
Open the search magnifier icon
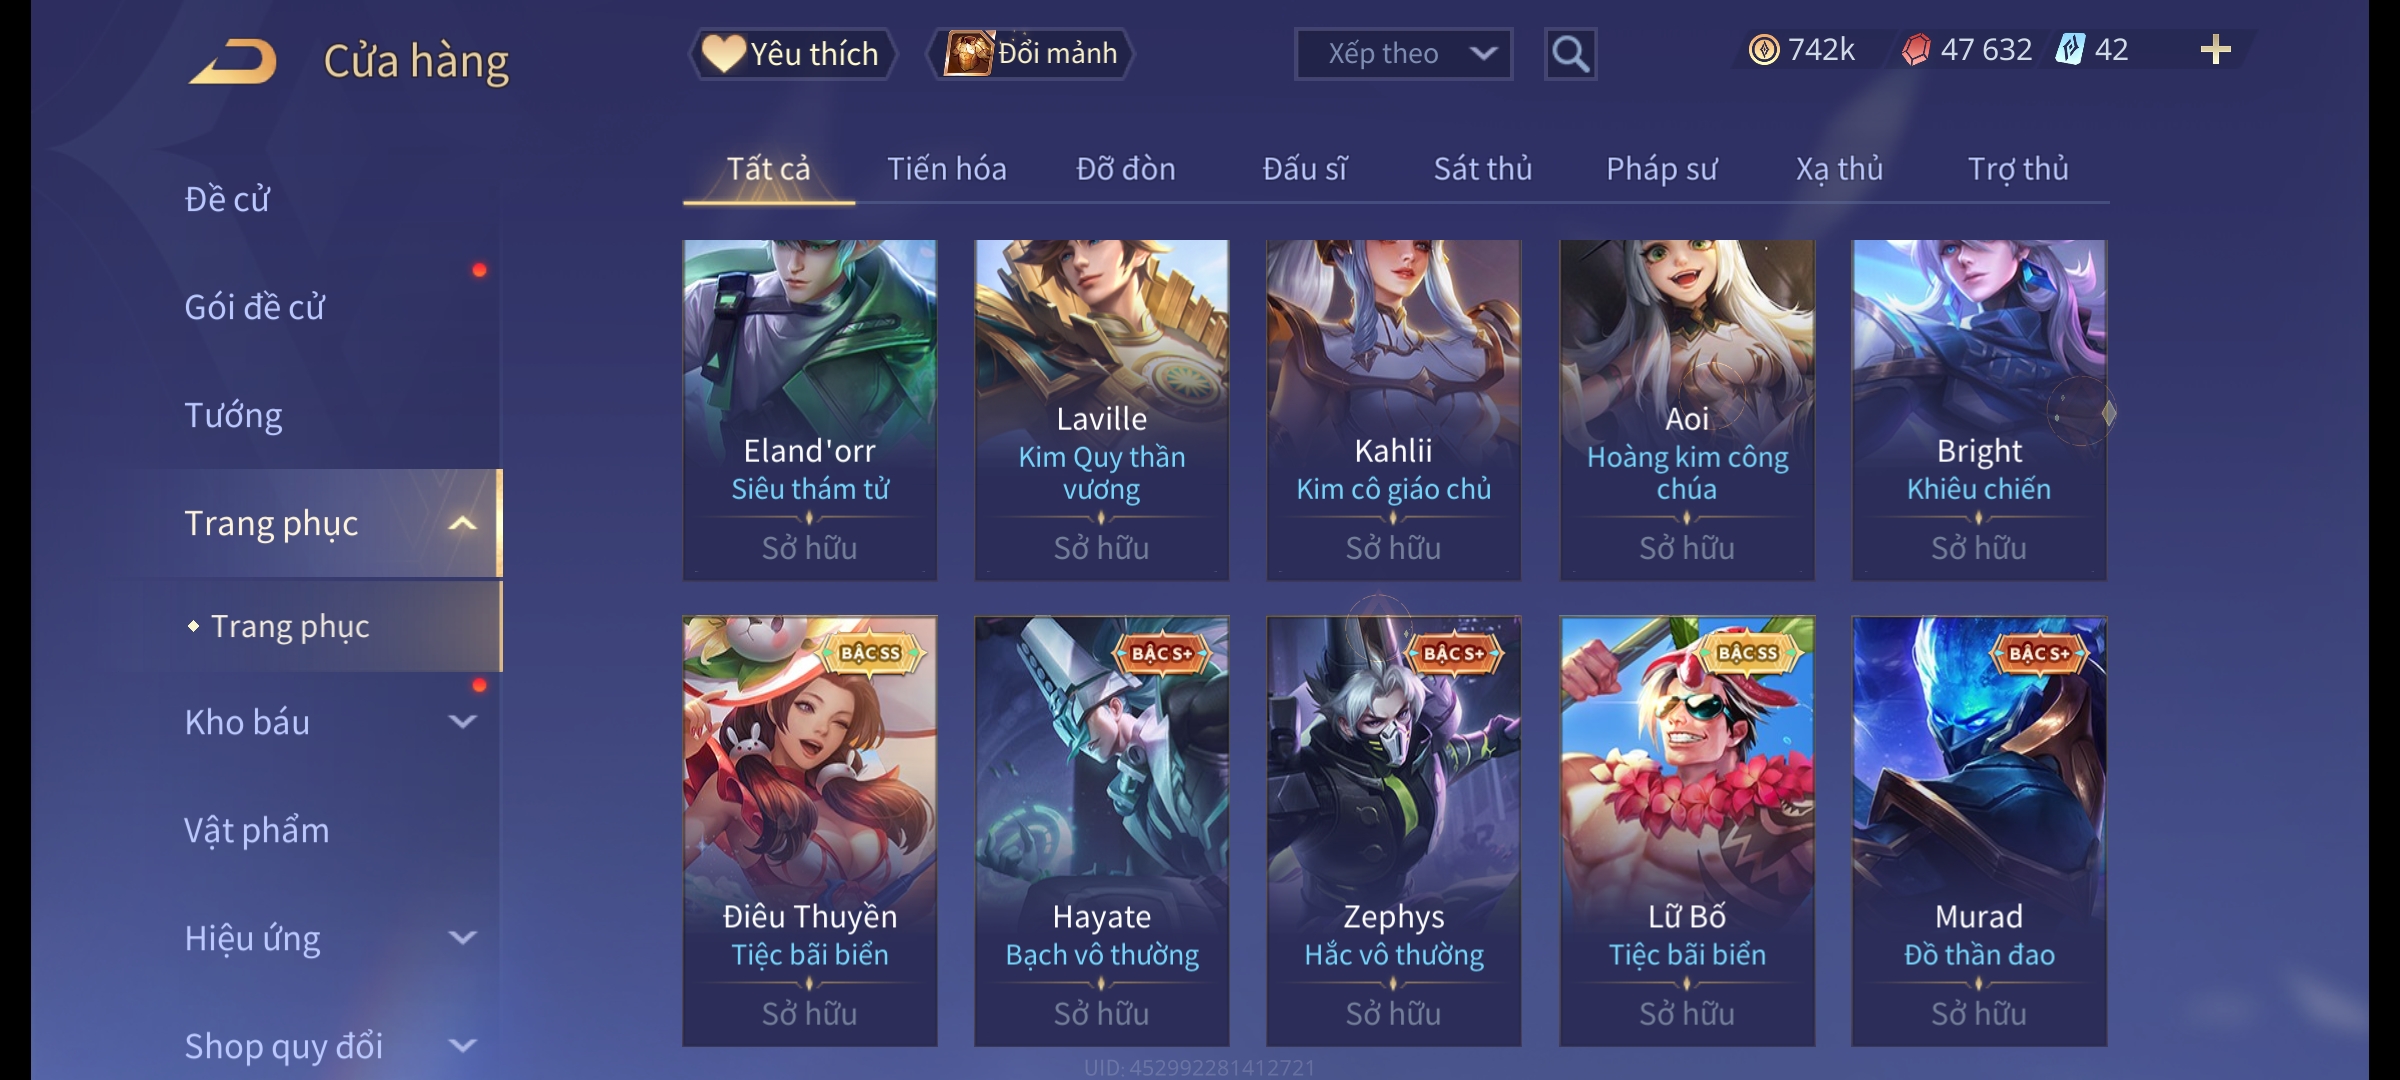point(1570,54)
